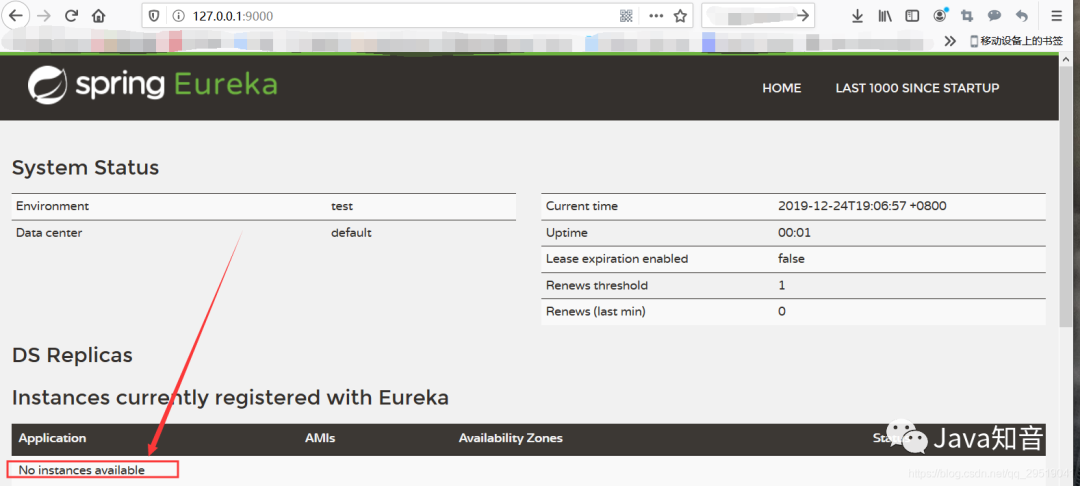Show site information icon in address bar

(178, 16)
